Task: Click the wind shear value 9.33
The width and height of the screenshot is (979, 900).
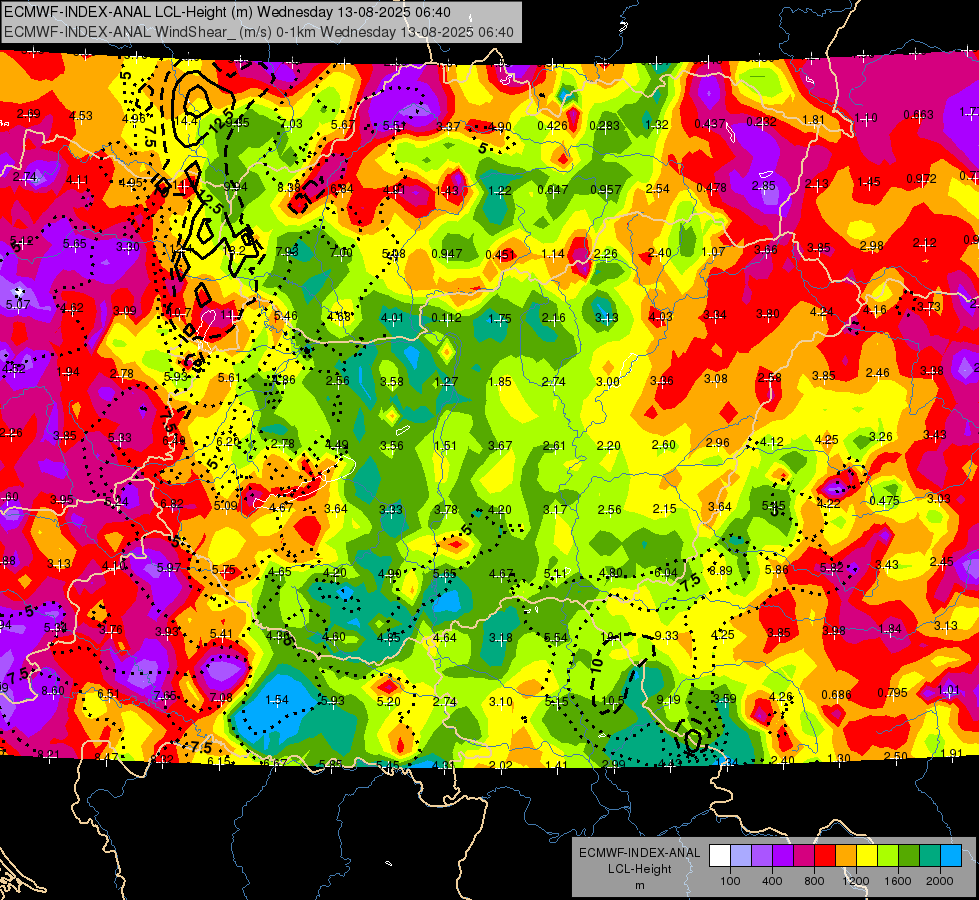Action: [x=666, y=635]
